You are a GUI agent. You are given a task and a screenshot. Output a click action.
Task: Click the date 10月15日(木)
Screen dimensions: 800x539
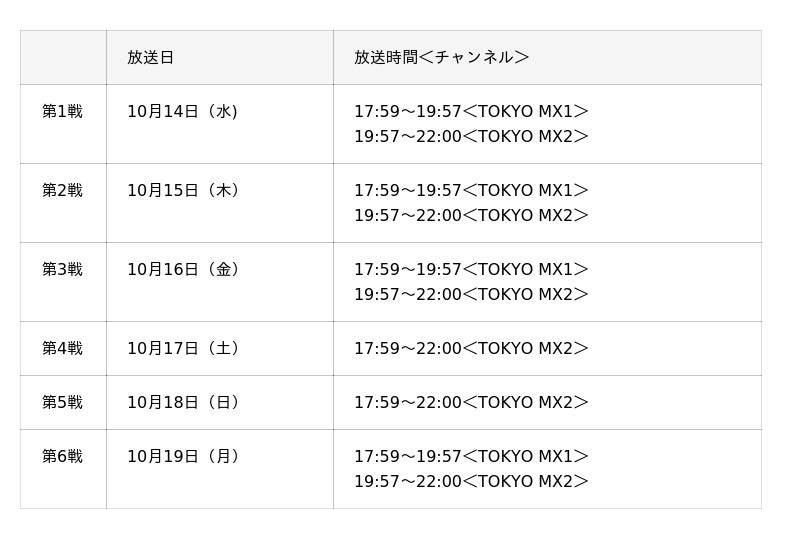pyautogui.click(x=183, y=190)
